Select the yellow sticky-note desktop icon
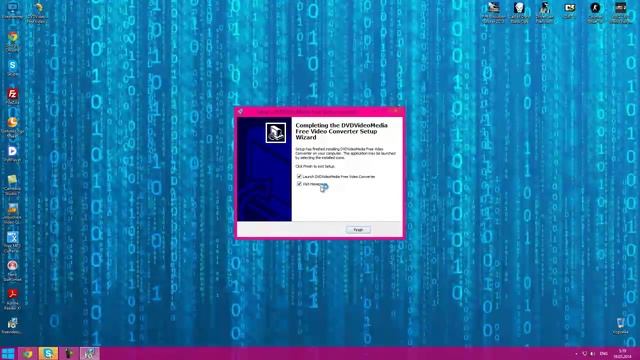 click(12, 184)
